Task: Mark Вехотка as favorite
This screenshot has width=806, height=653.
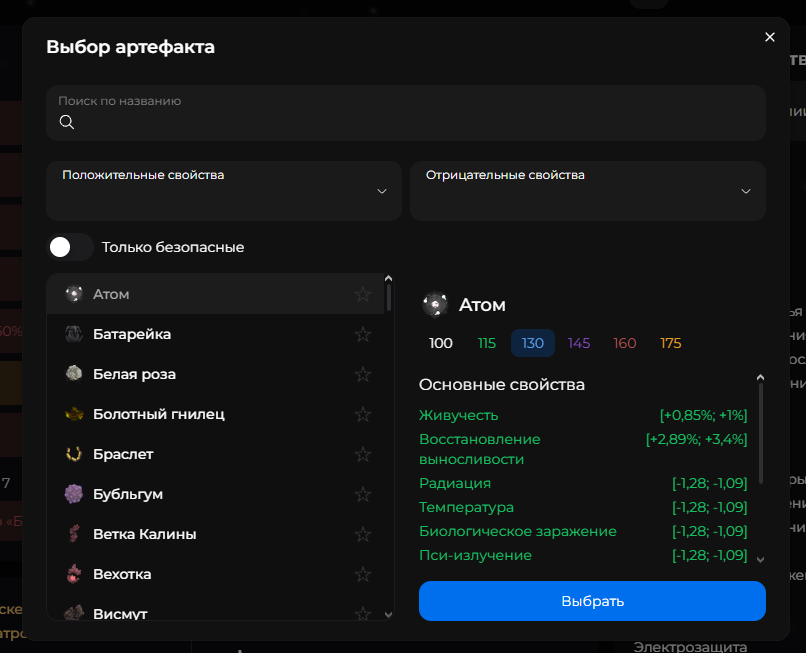Action: (363, 574)
